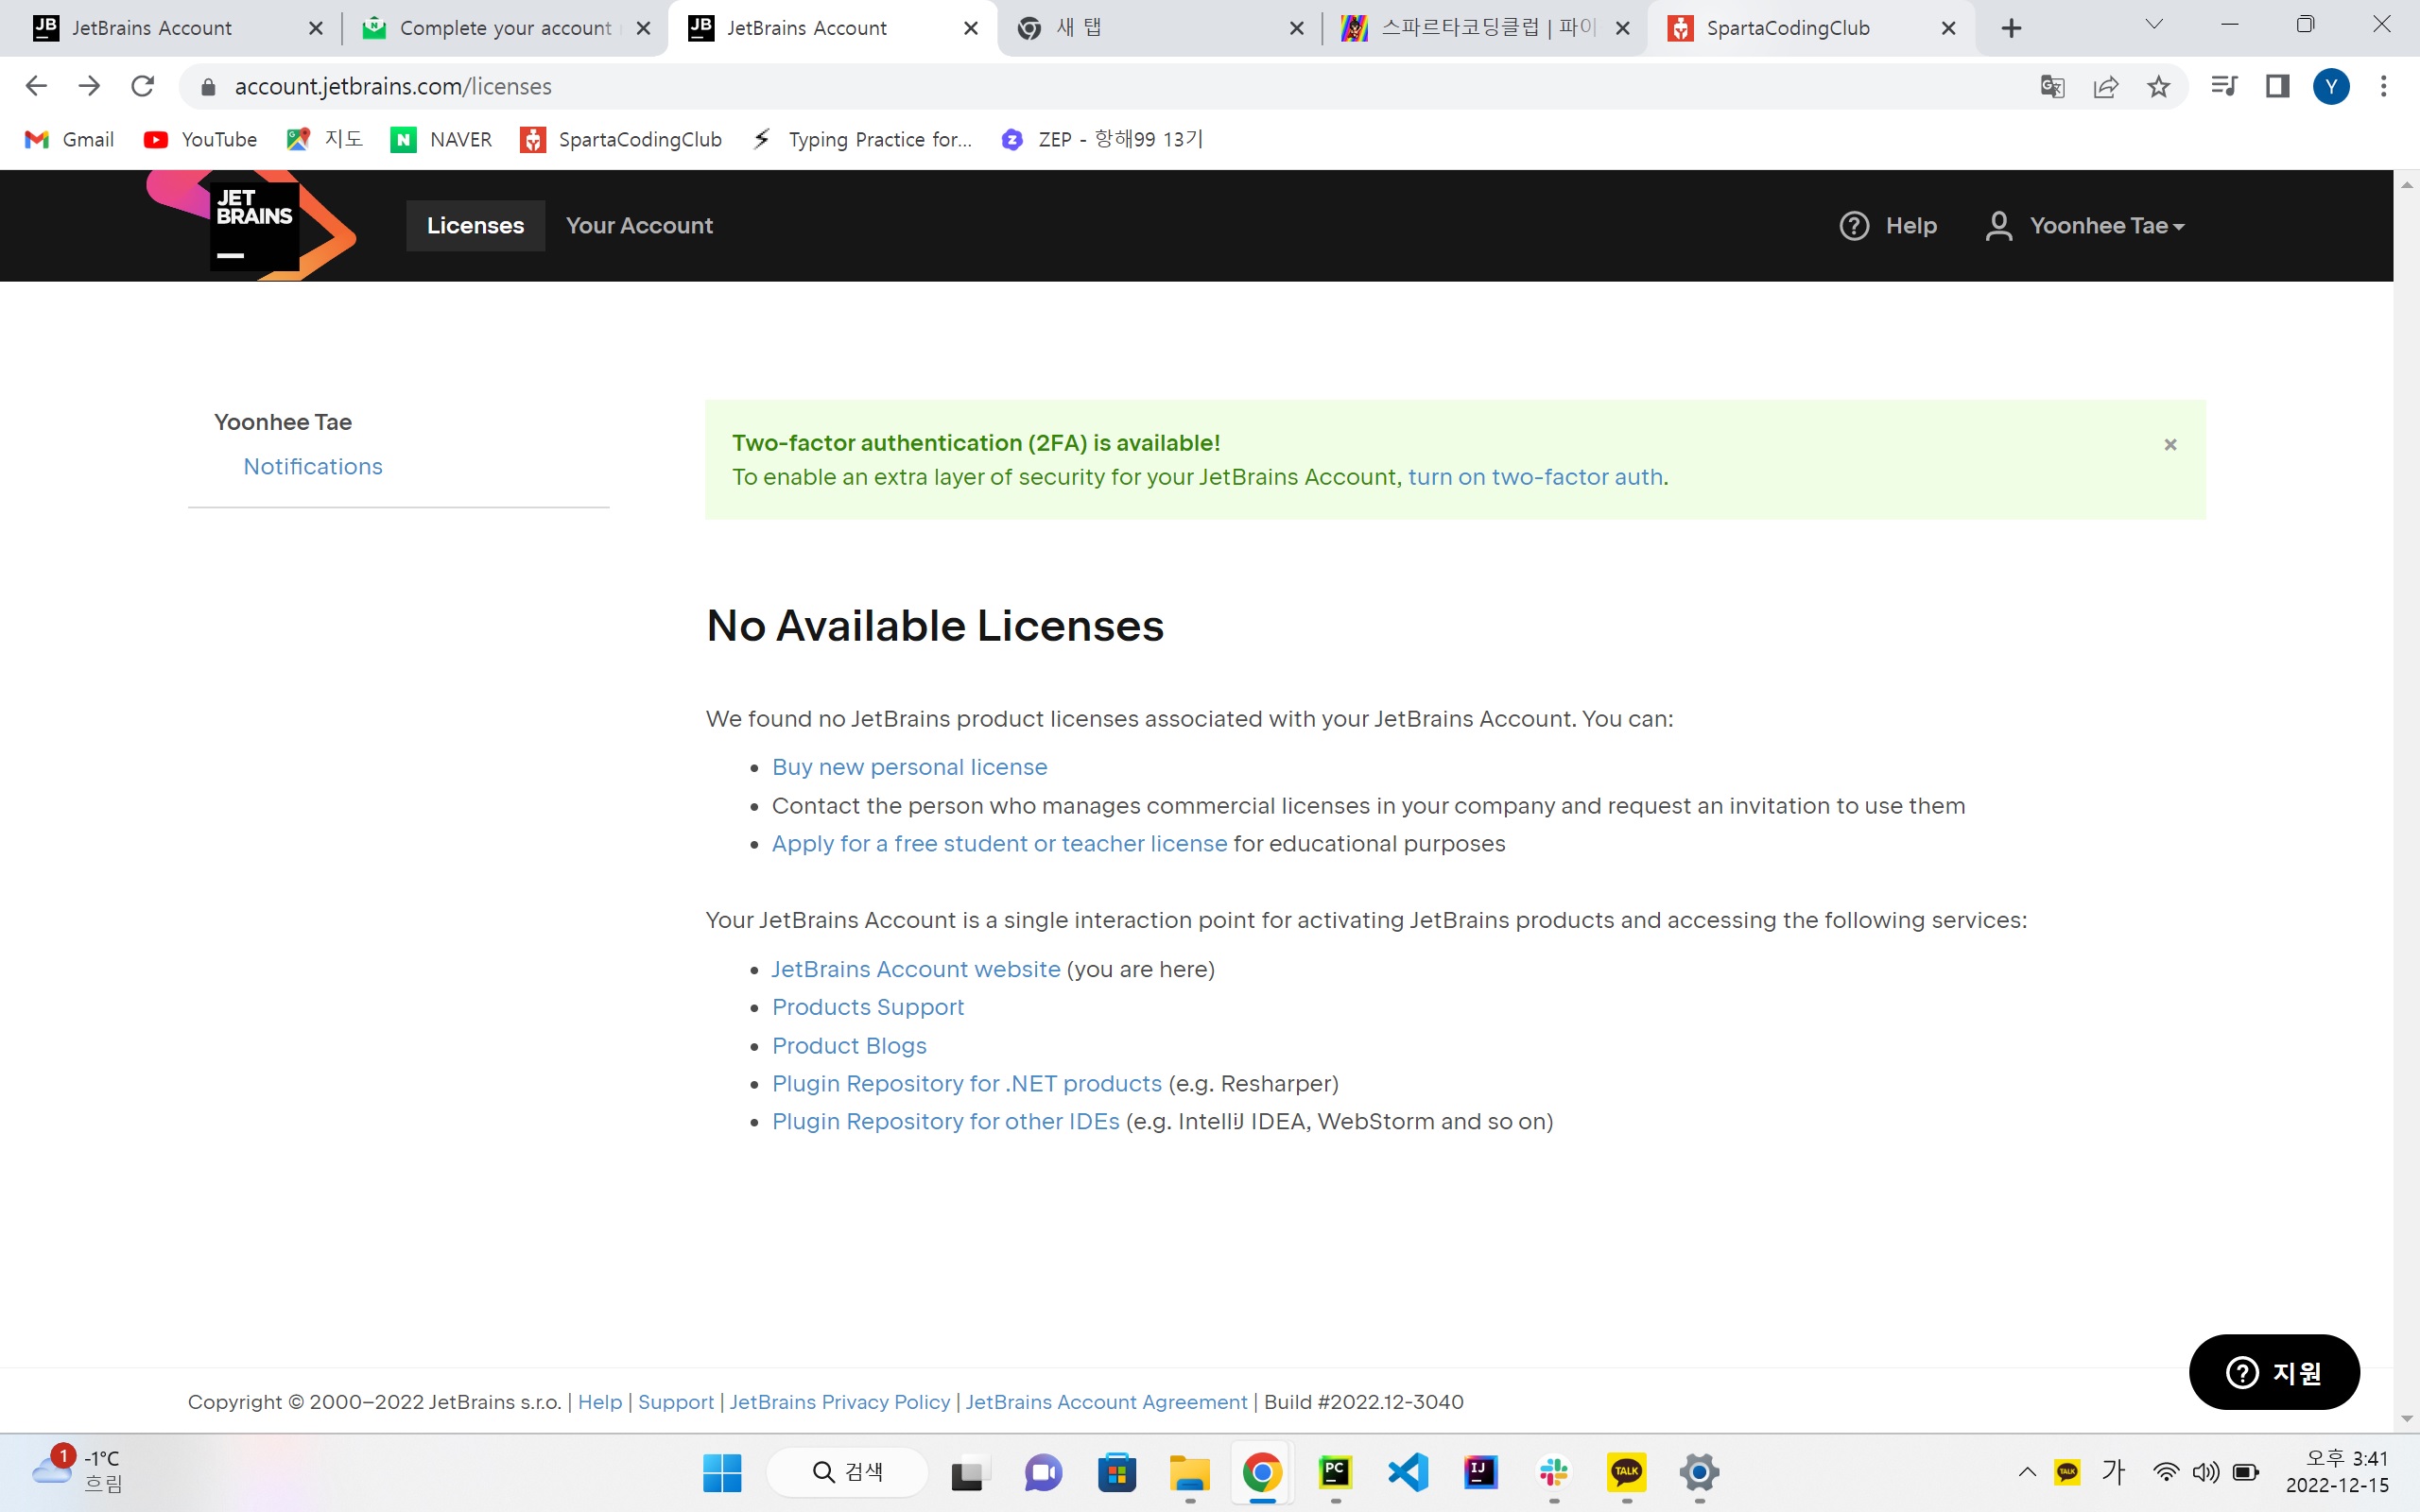Open Plugin Repository for other IDEs
The image size is (2420, 1512).
(945, 1122)
